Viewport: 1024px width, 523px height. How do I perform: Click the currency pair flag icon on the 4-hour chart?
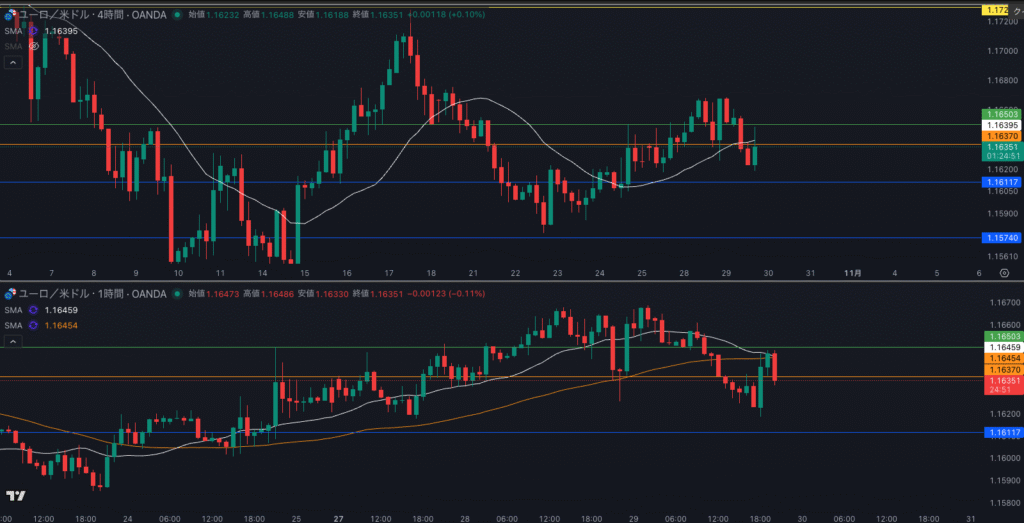[x=11, y=16]
